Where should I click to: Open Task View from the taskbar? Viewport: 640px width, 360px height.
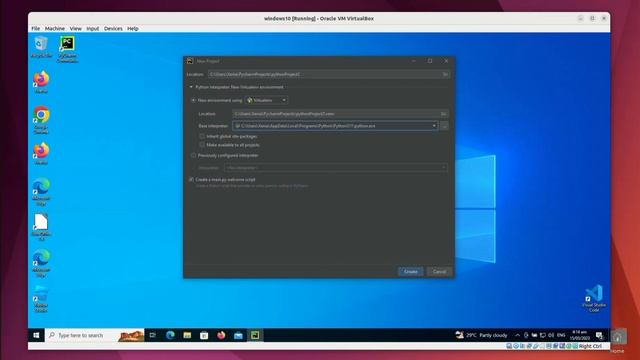coord(153,336)
